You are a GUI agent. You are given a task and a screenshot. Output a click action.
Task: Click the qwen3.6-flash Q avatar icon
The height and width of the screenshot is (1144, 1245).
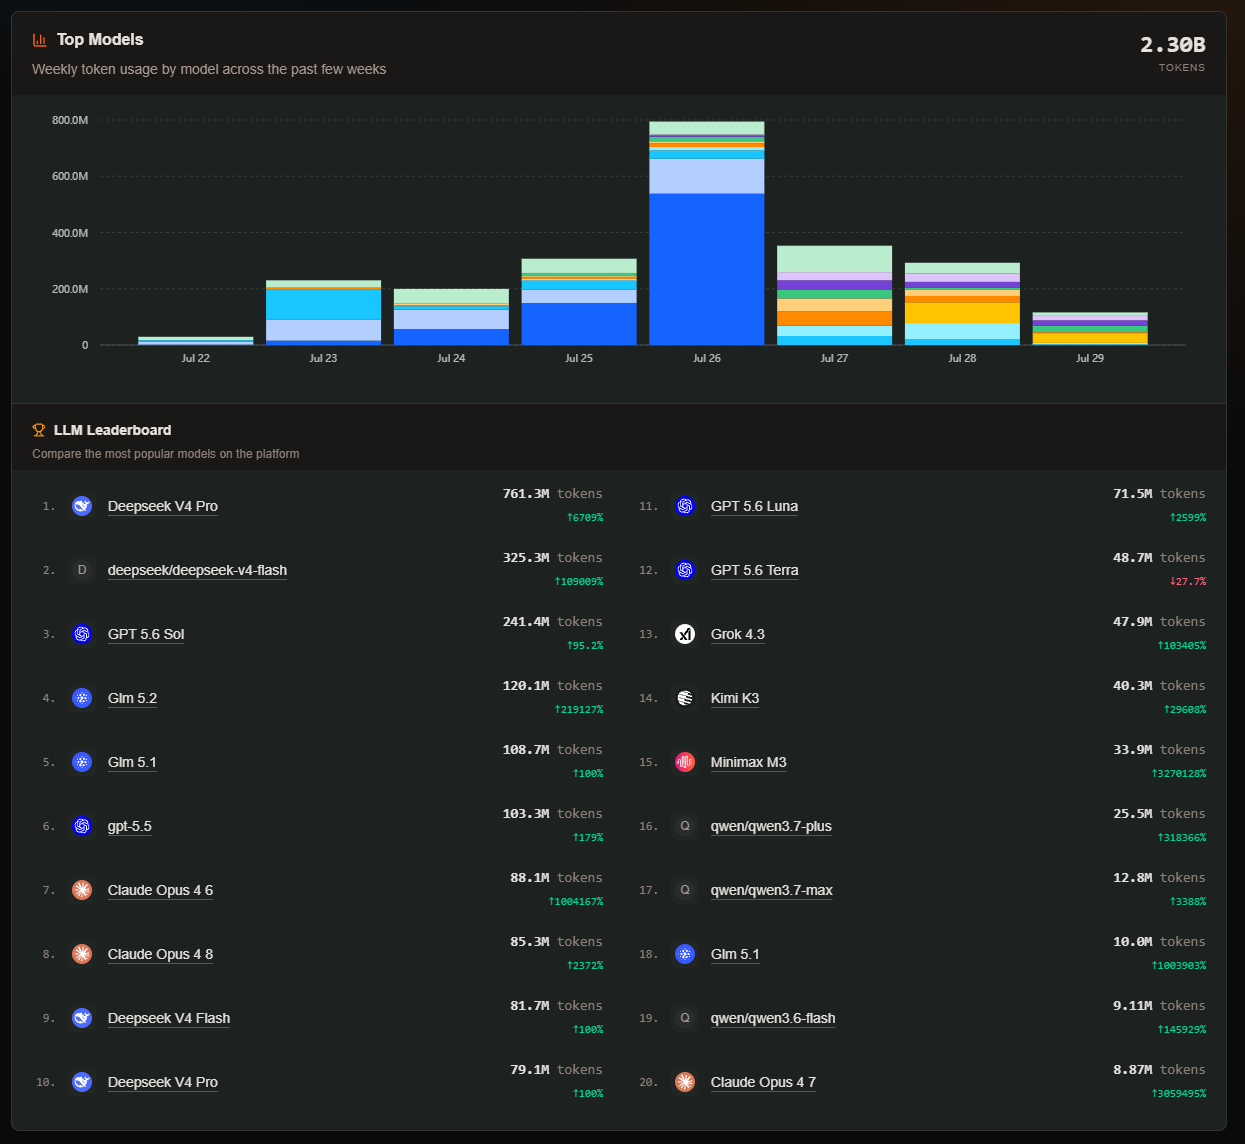(685, 1018)
